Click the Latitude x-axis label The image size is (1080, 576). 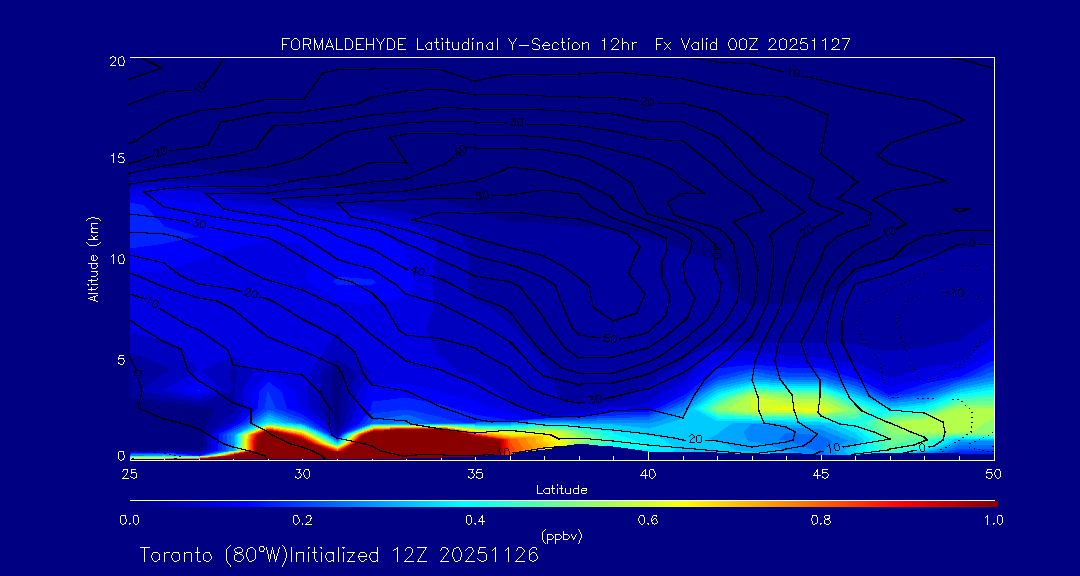[559, 490]
